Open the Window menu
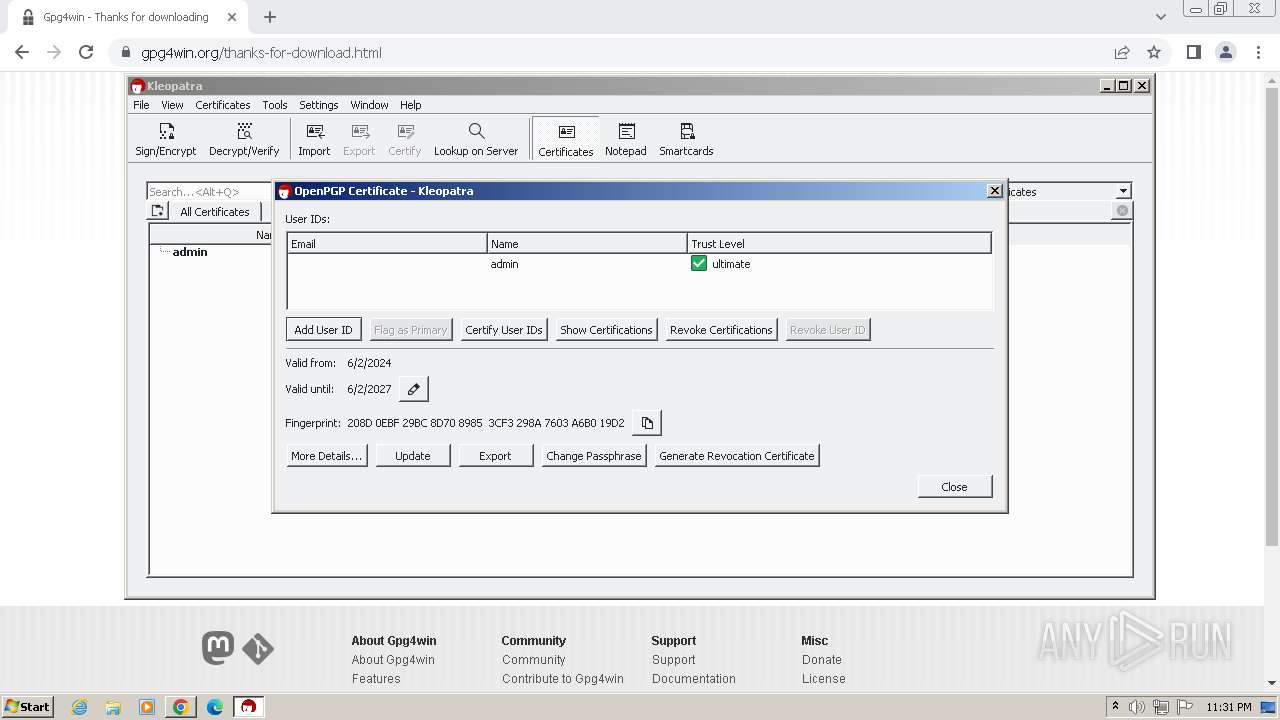The height and width of the screenshot is (720, 1280). [369, 105]
